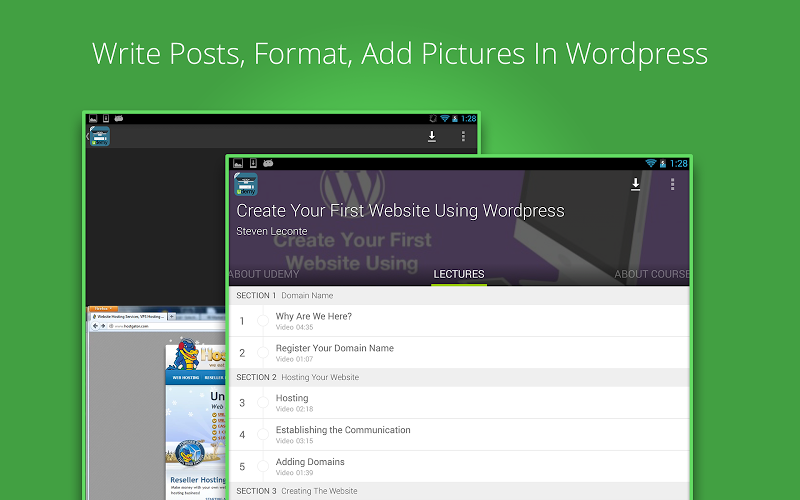Tap Video 03:15 duration label
Screen dimensions: 800x500
pyautogui.click(x=294, y=441)
